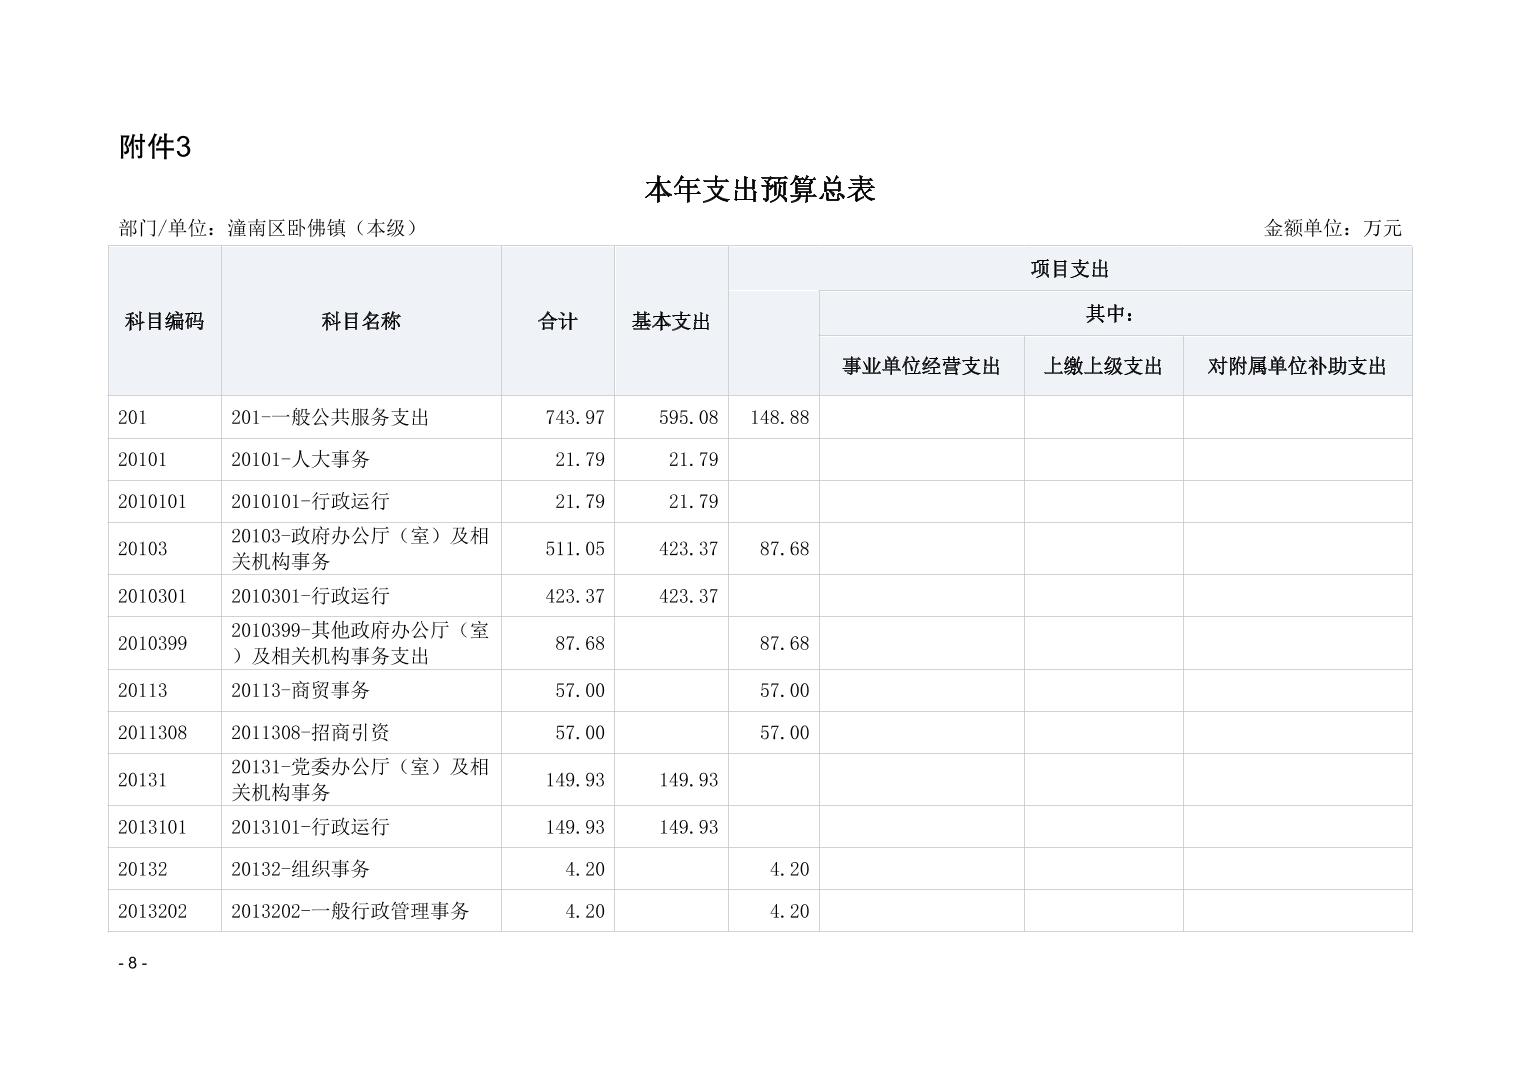
Task: Click code cell 20131
Action: pos(165,779)
